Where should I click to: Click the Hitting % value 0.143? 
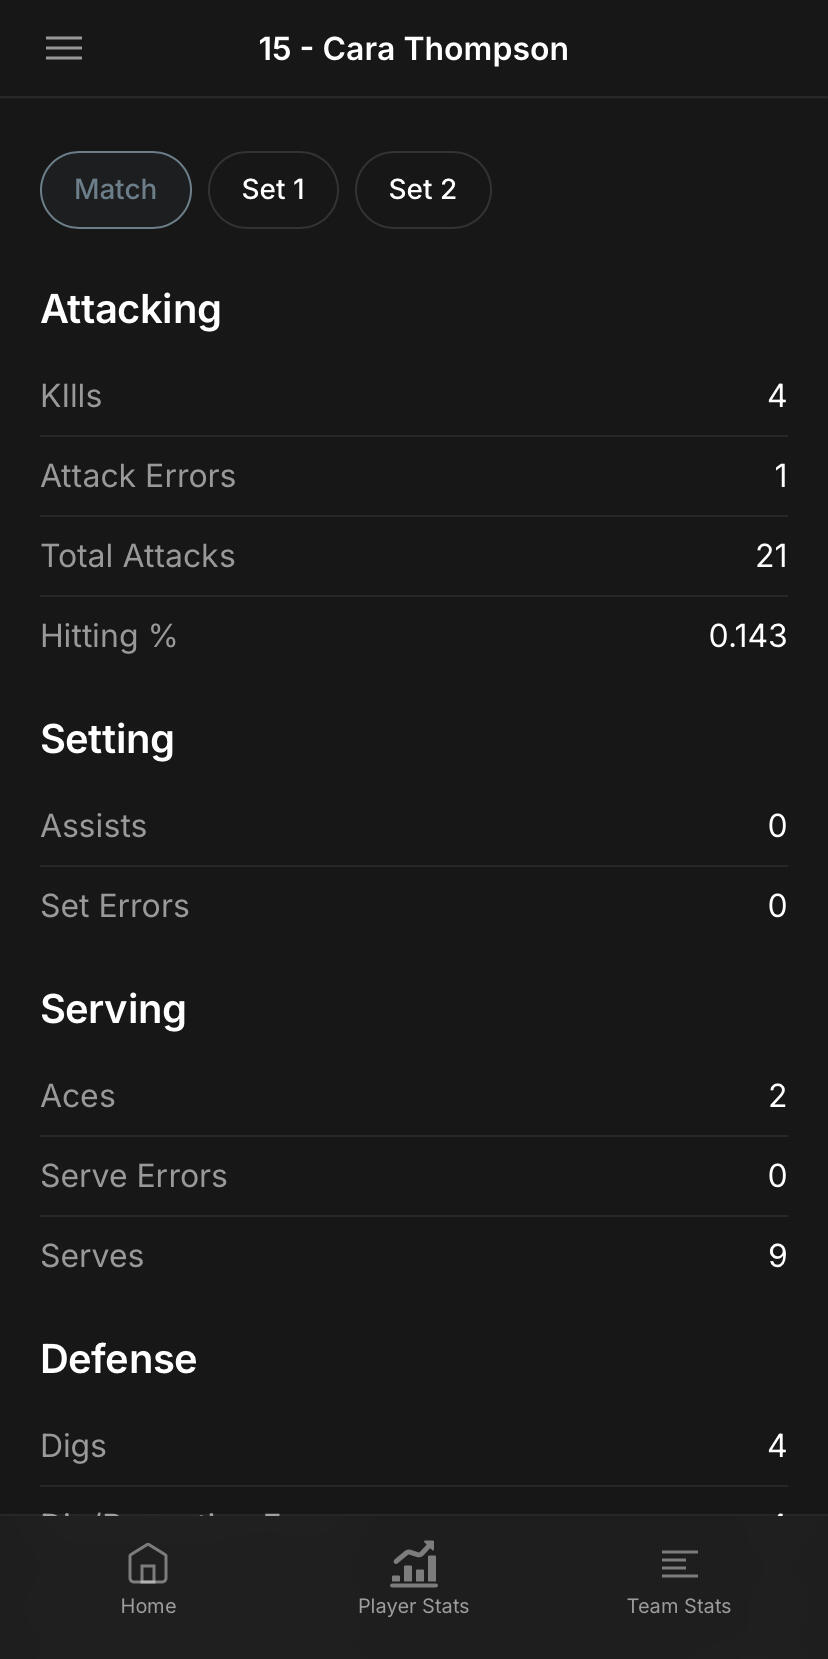tap(747, 636)
